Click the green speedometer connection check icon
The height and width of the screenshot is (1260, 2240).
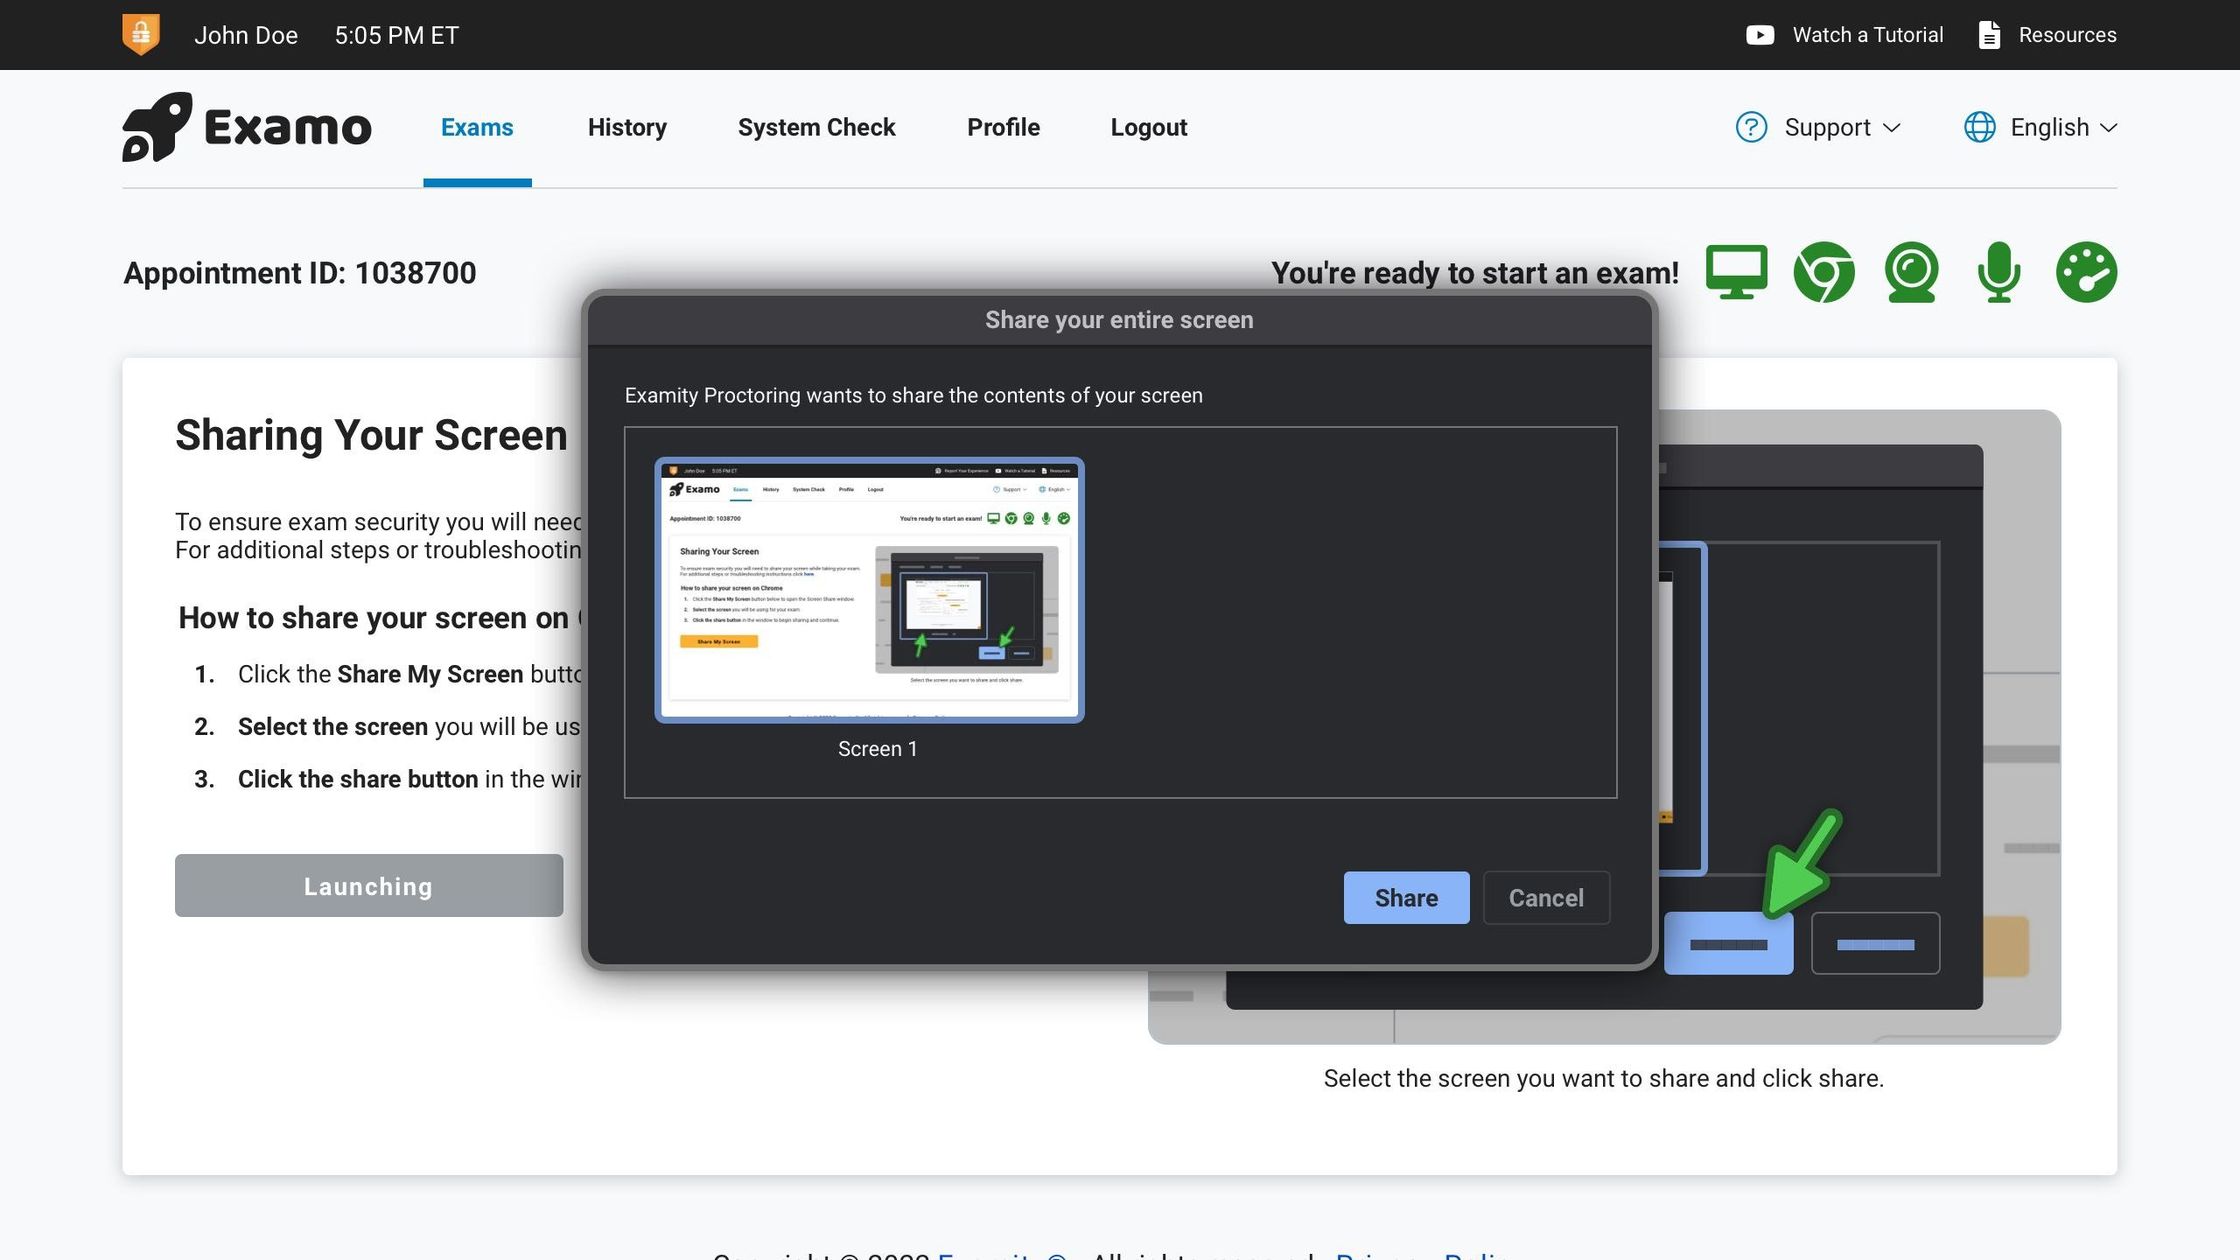2086,272
